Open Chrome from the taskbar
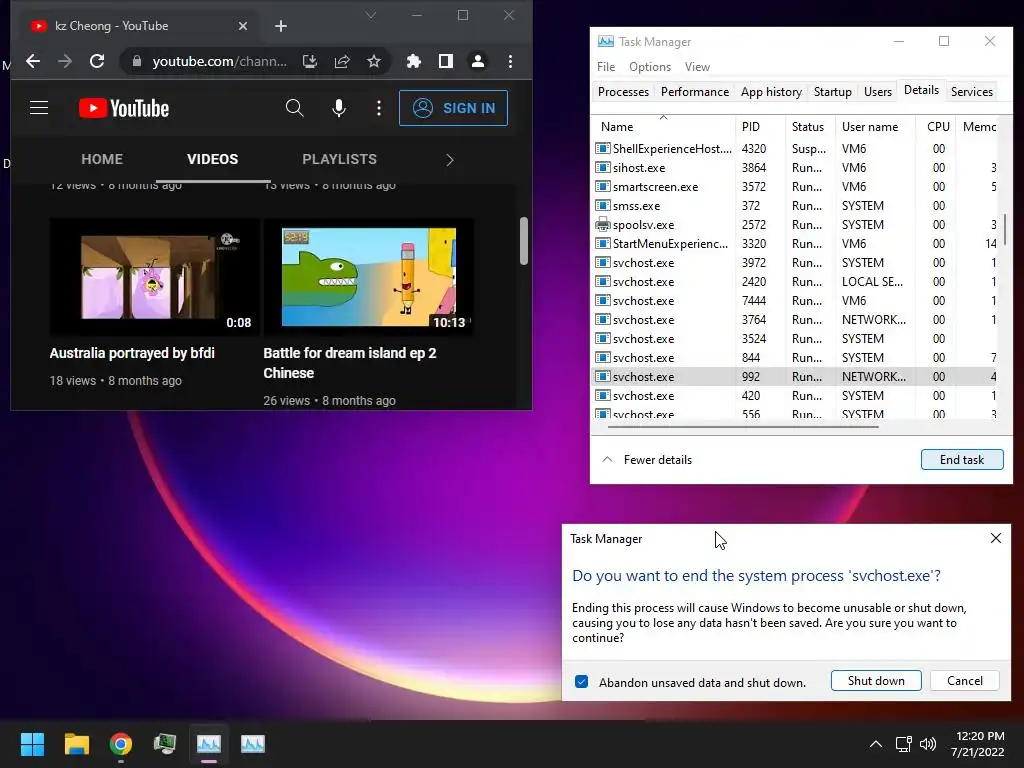 click(x=121, y=744)
